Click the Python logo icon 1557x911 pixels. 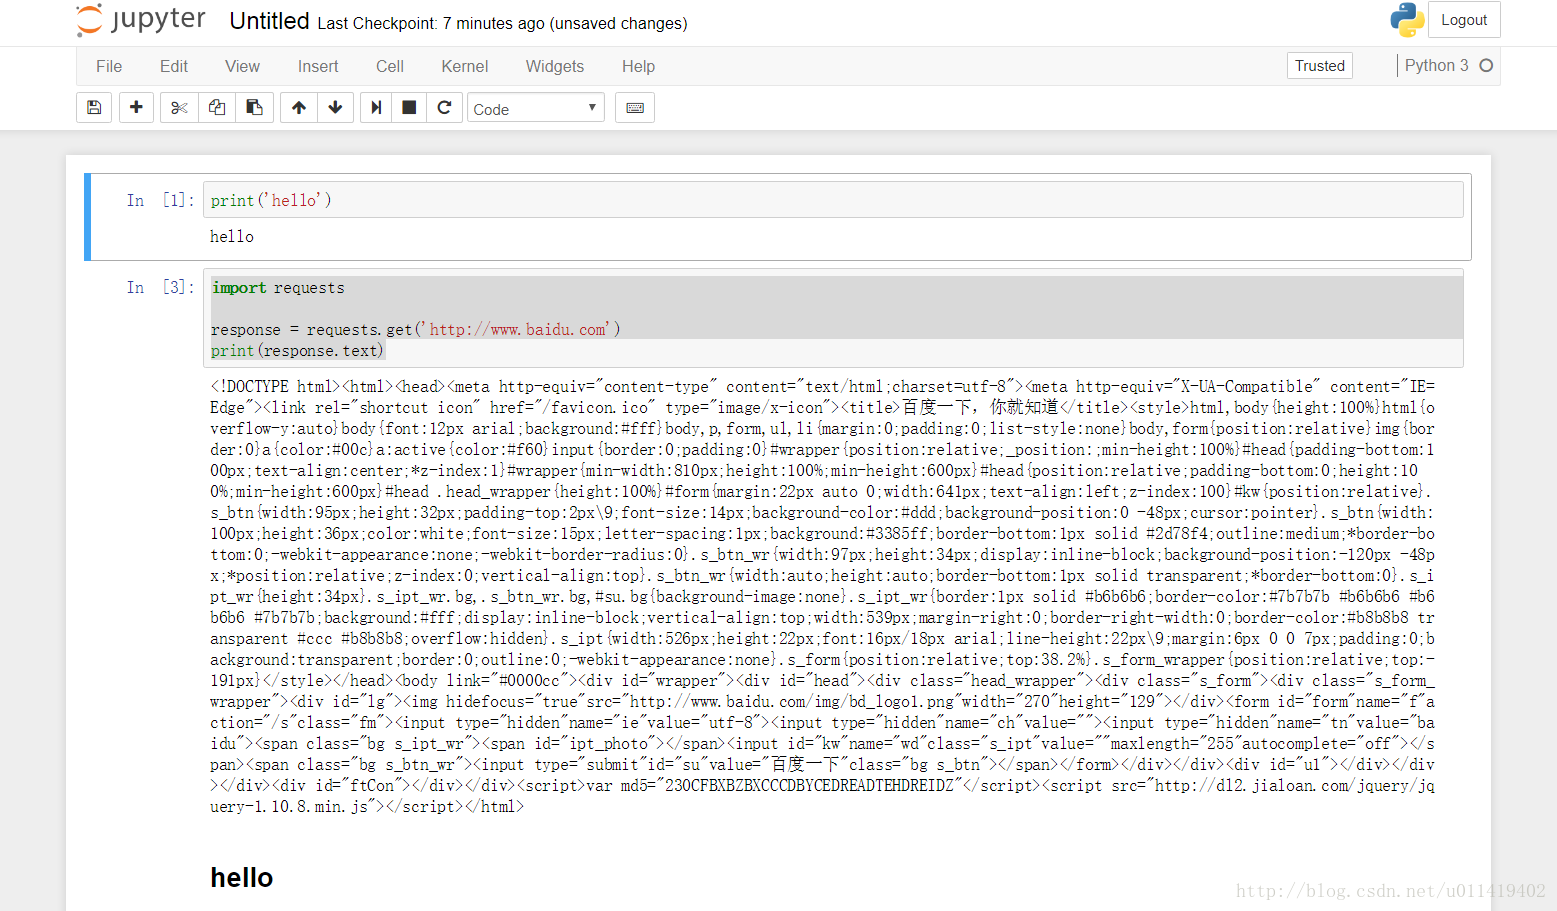coord(1407,20)
